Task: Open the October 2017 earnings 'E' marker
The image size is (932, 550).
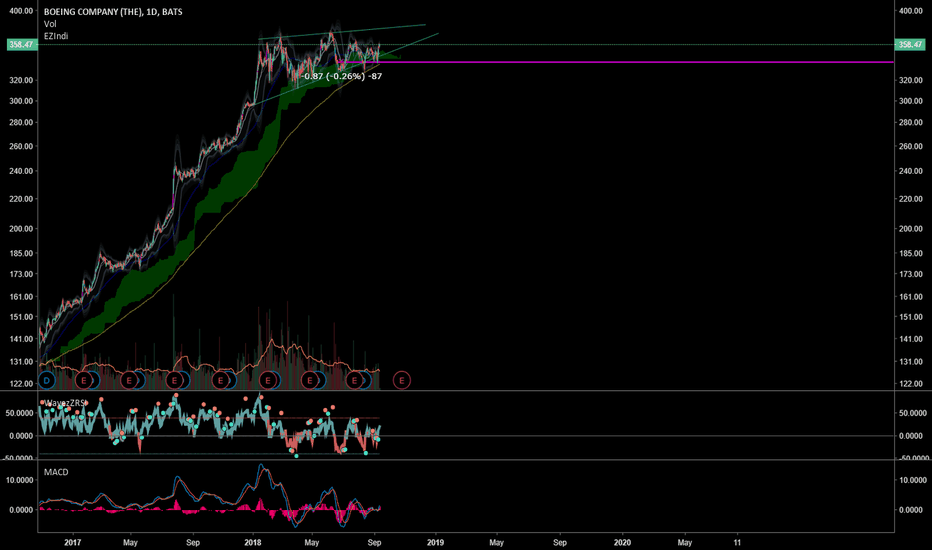Action: [221, 380]
